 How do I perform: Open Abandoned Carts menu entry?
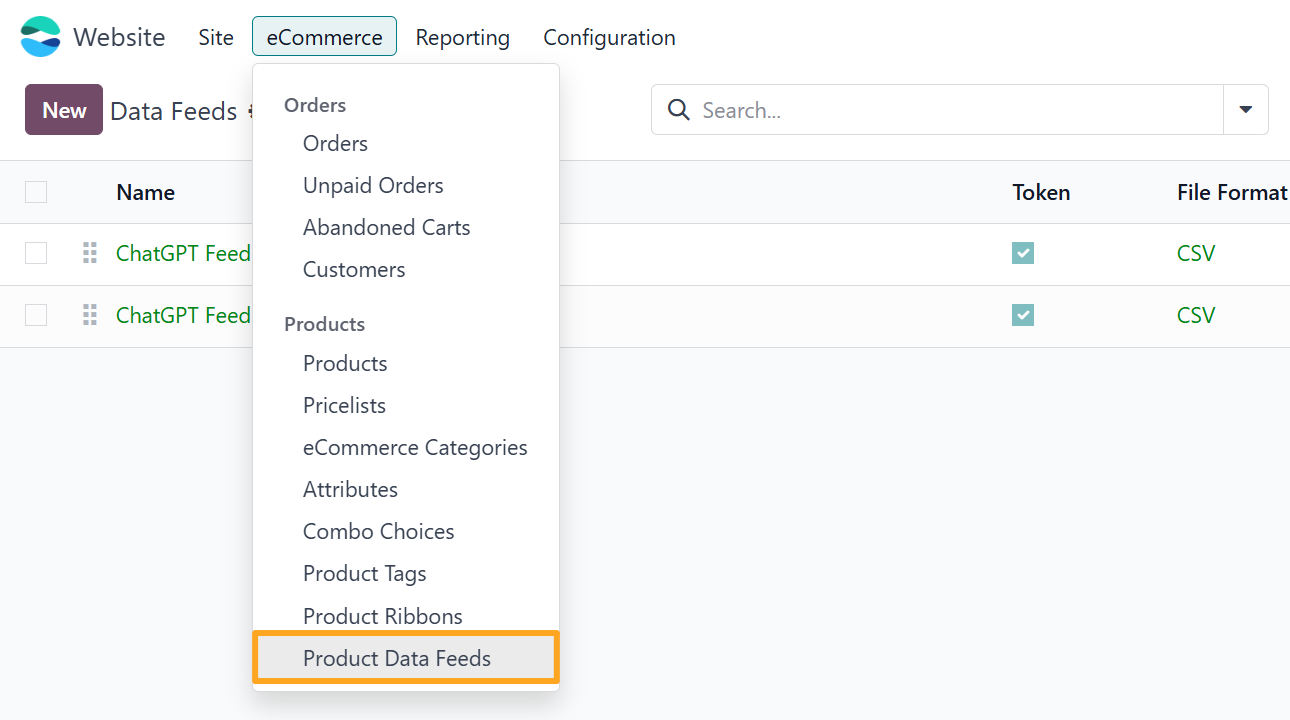406,227
